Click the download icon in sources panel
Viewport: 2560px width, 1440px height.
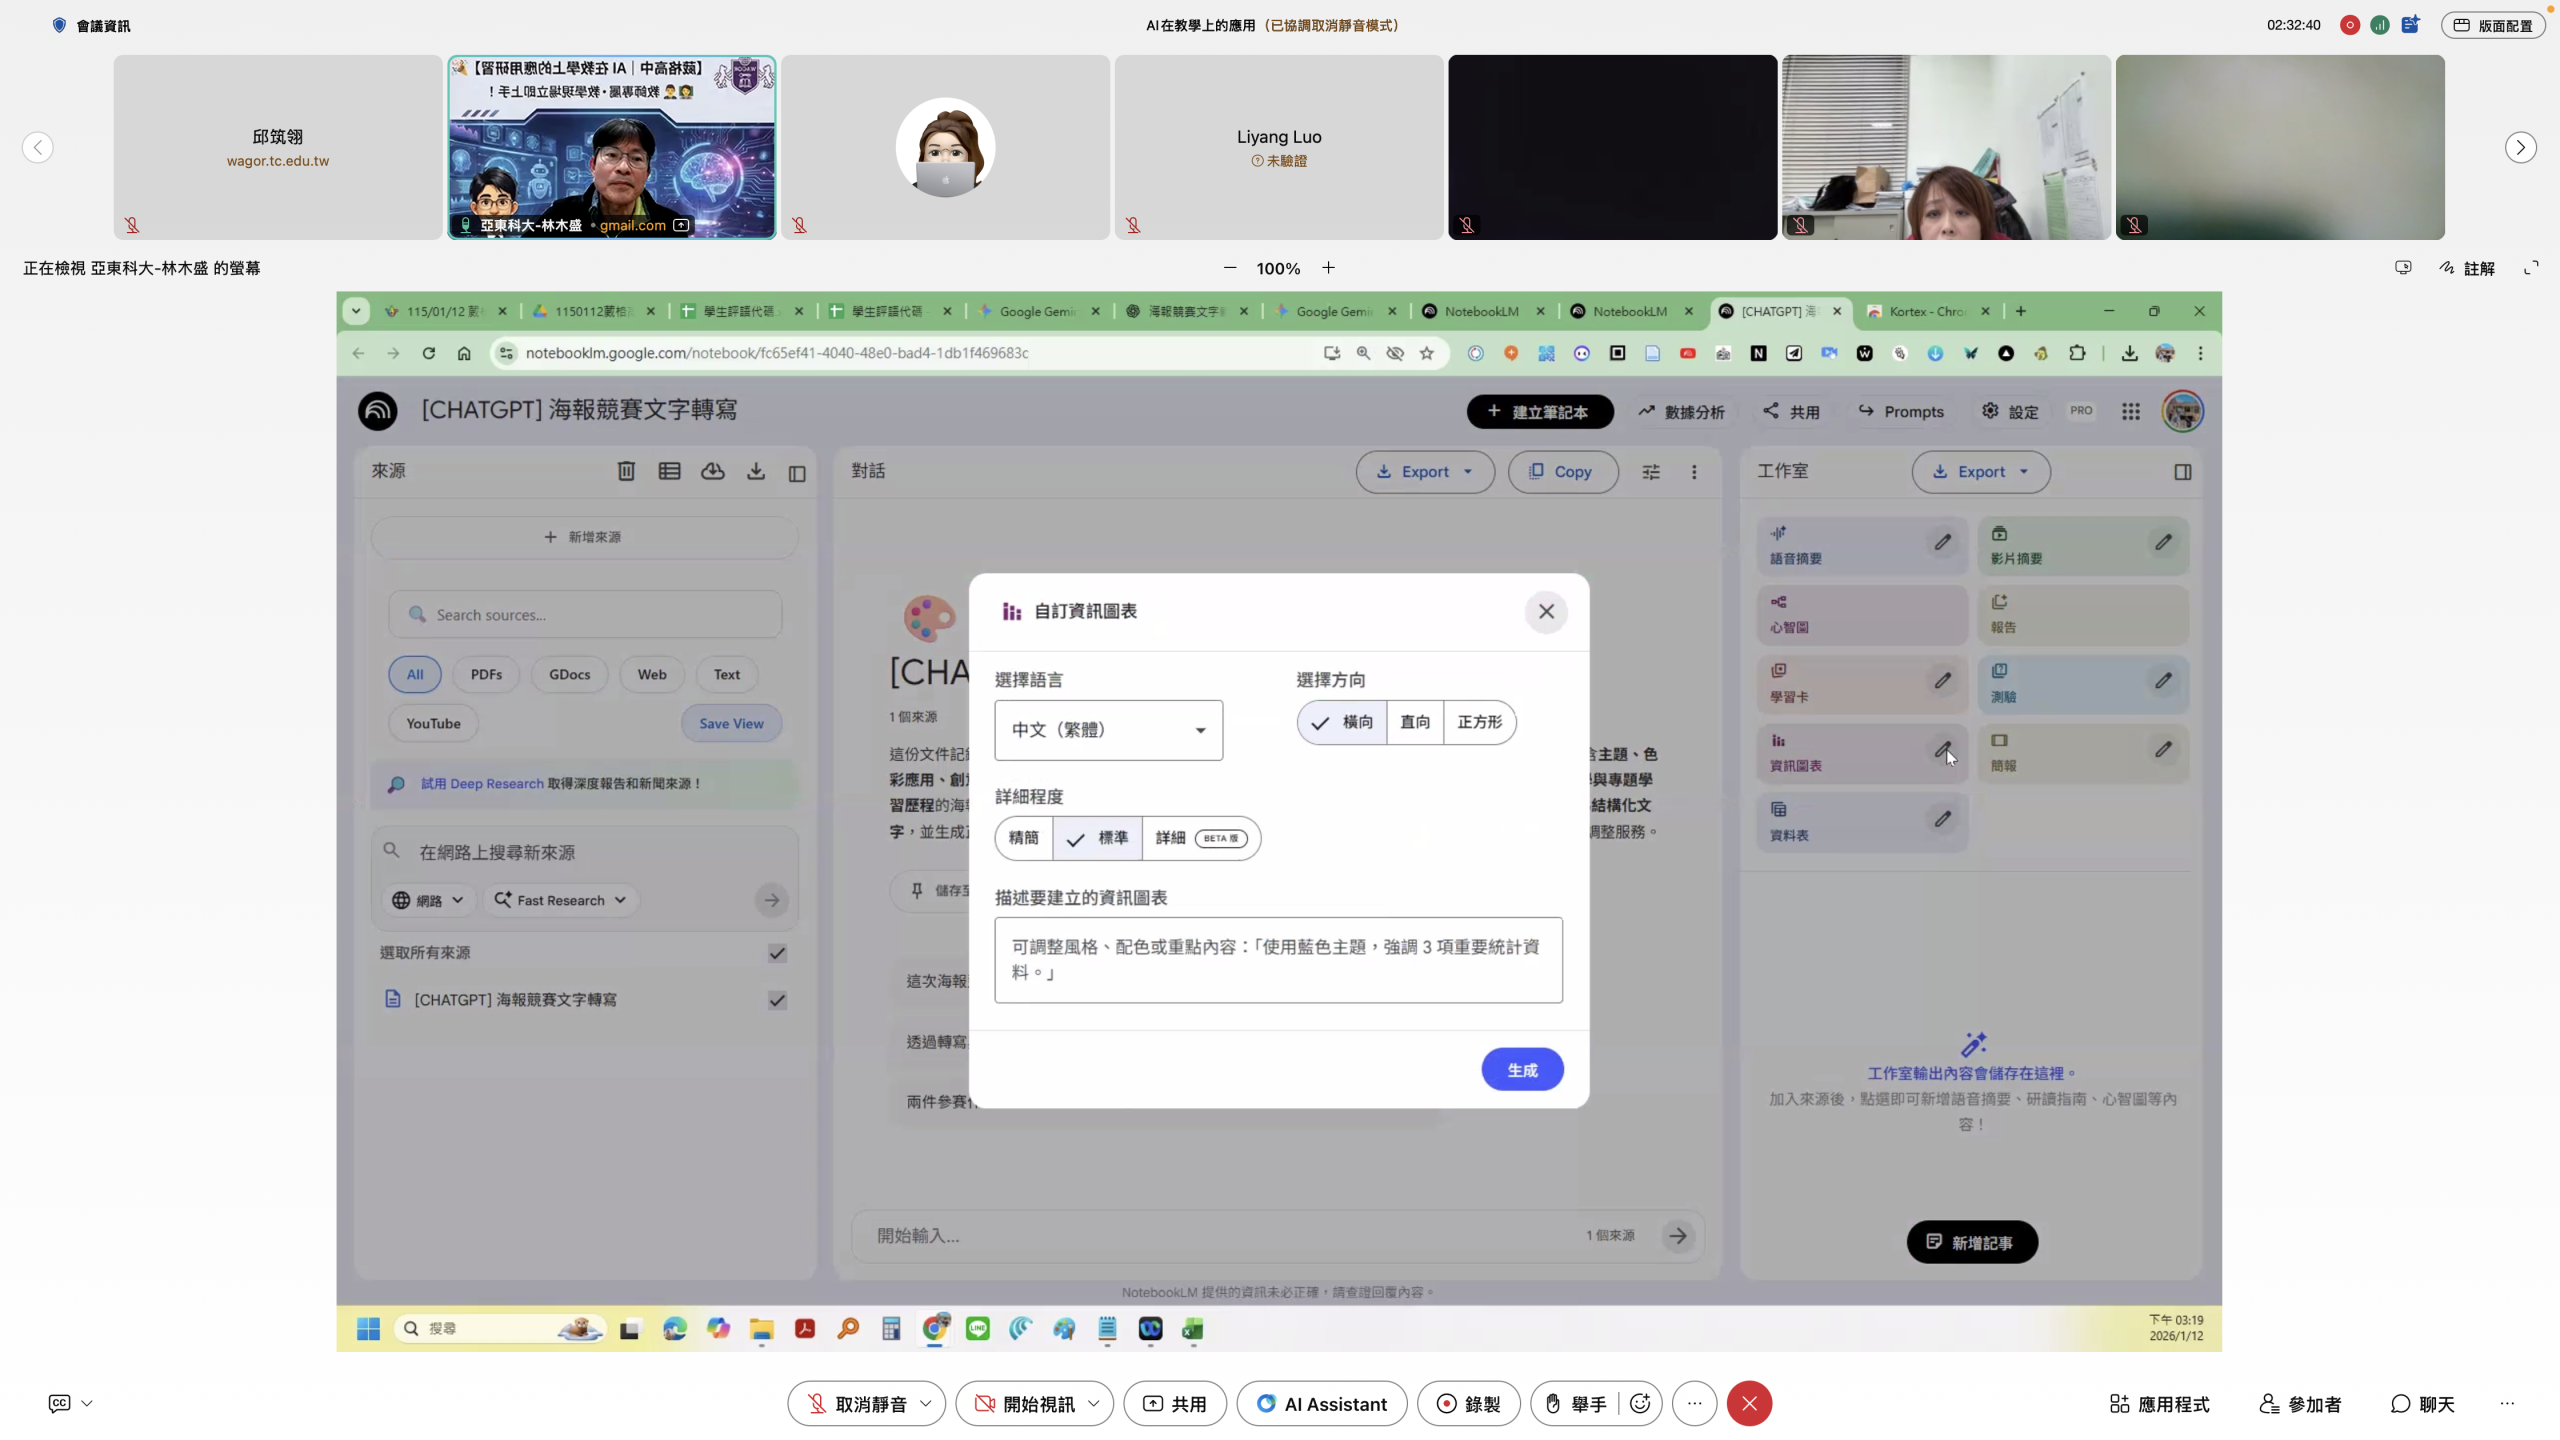coord(756,472)
